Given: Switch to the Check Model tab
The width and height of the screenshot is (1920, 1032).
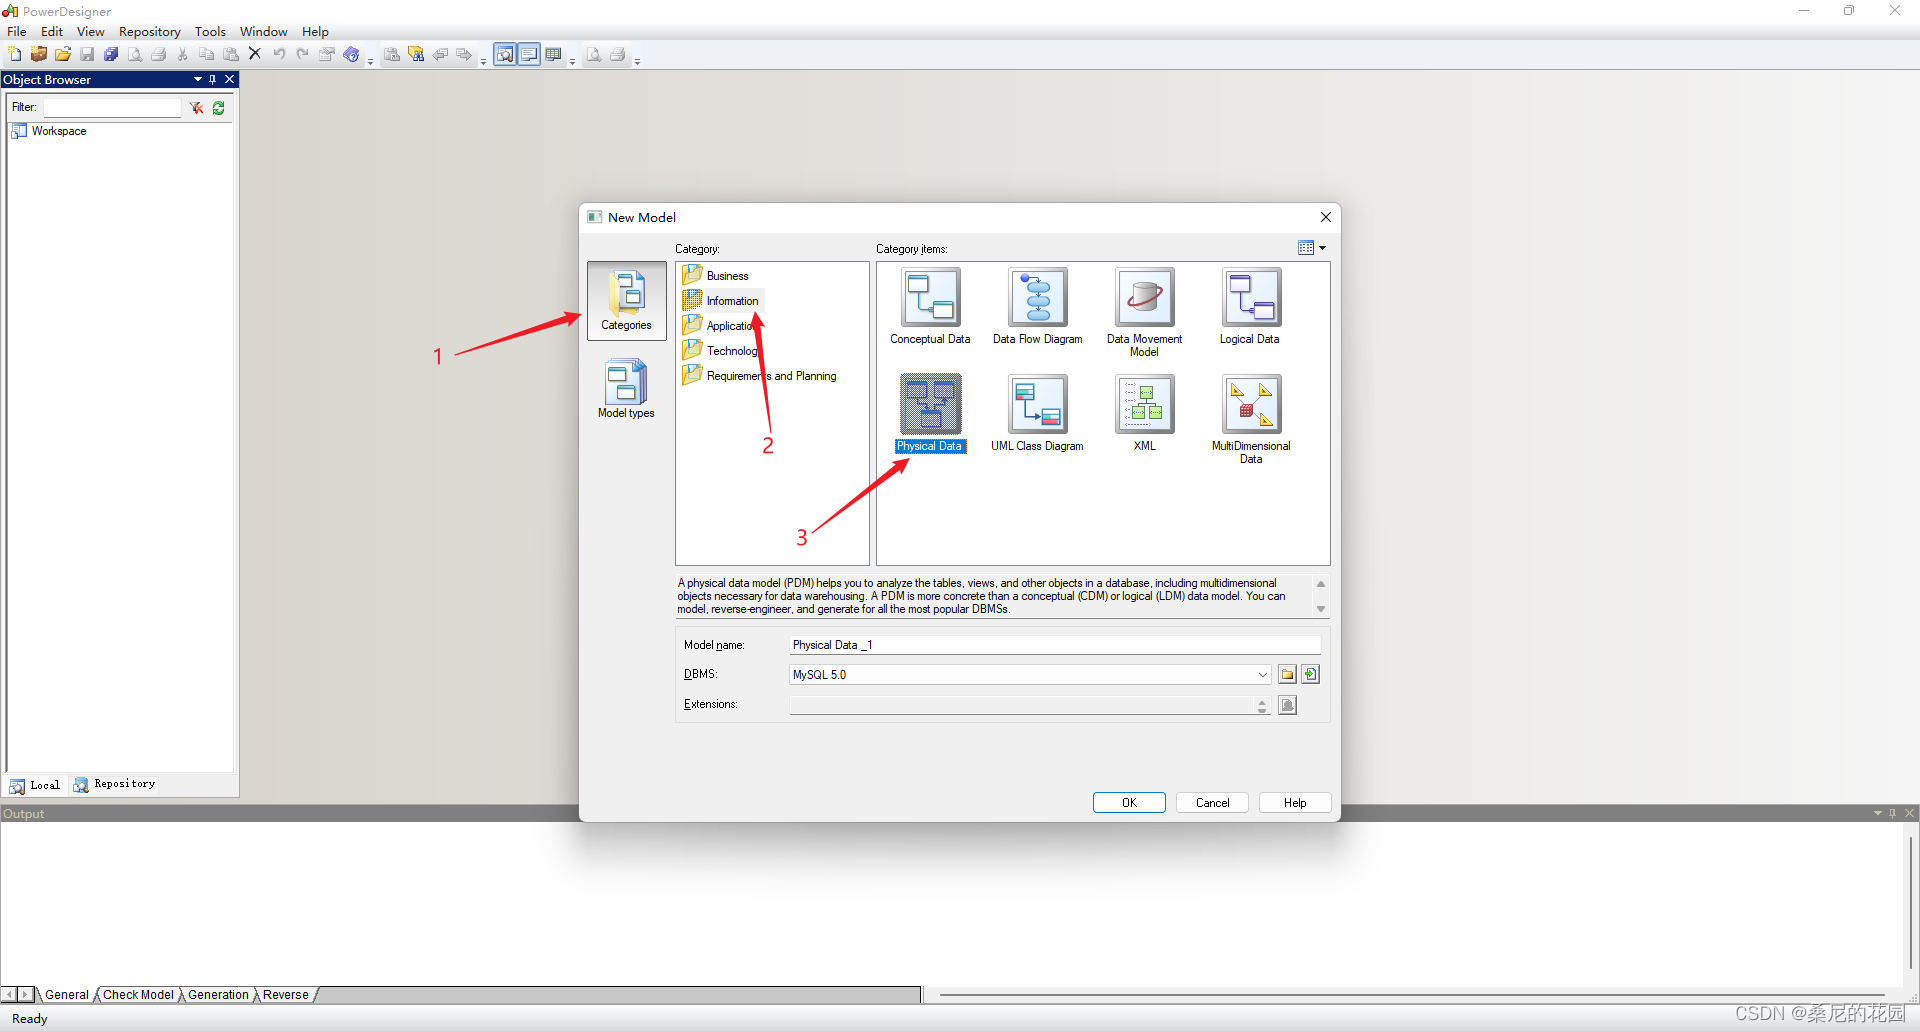Looking at the screenshot, I should (138, 994).
